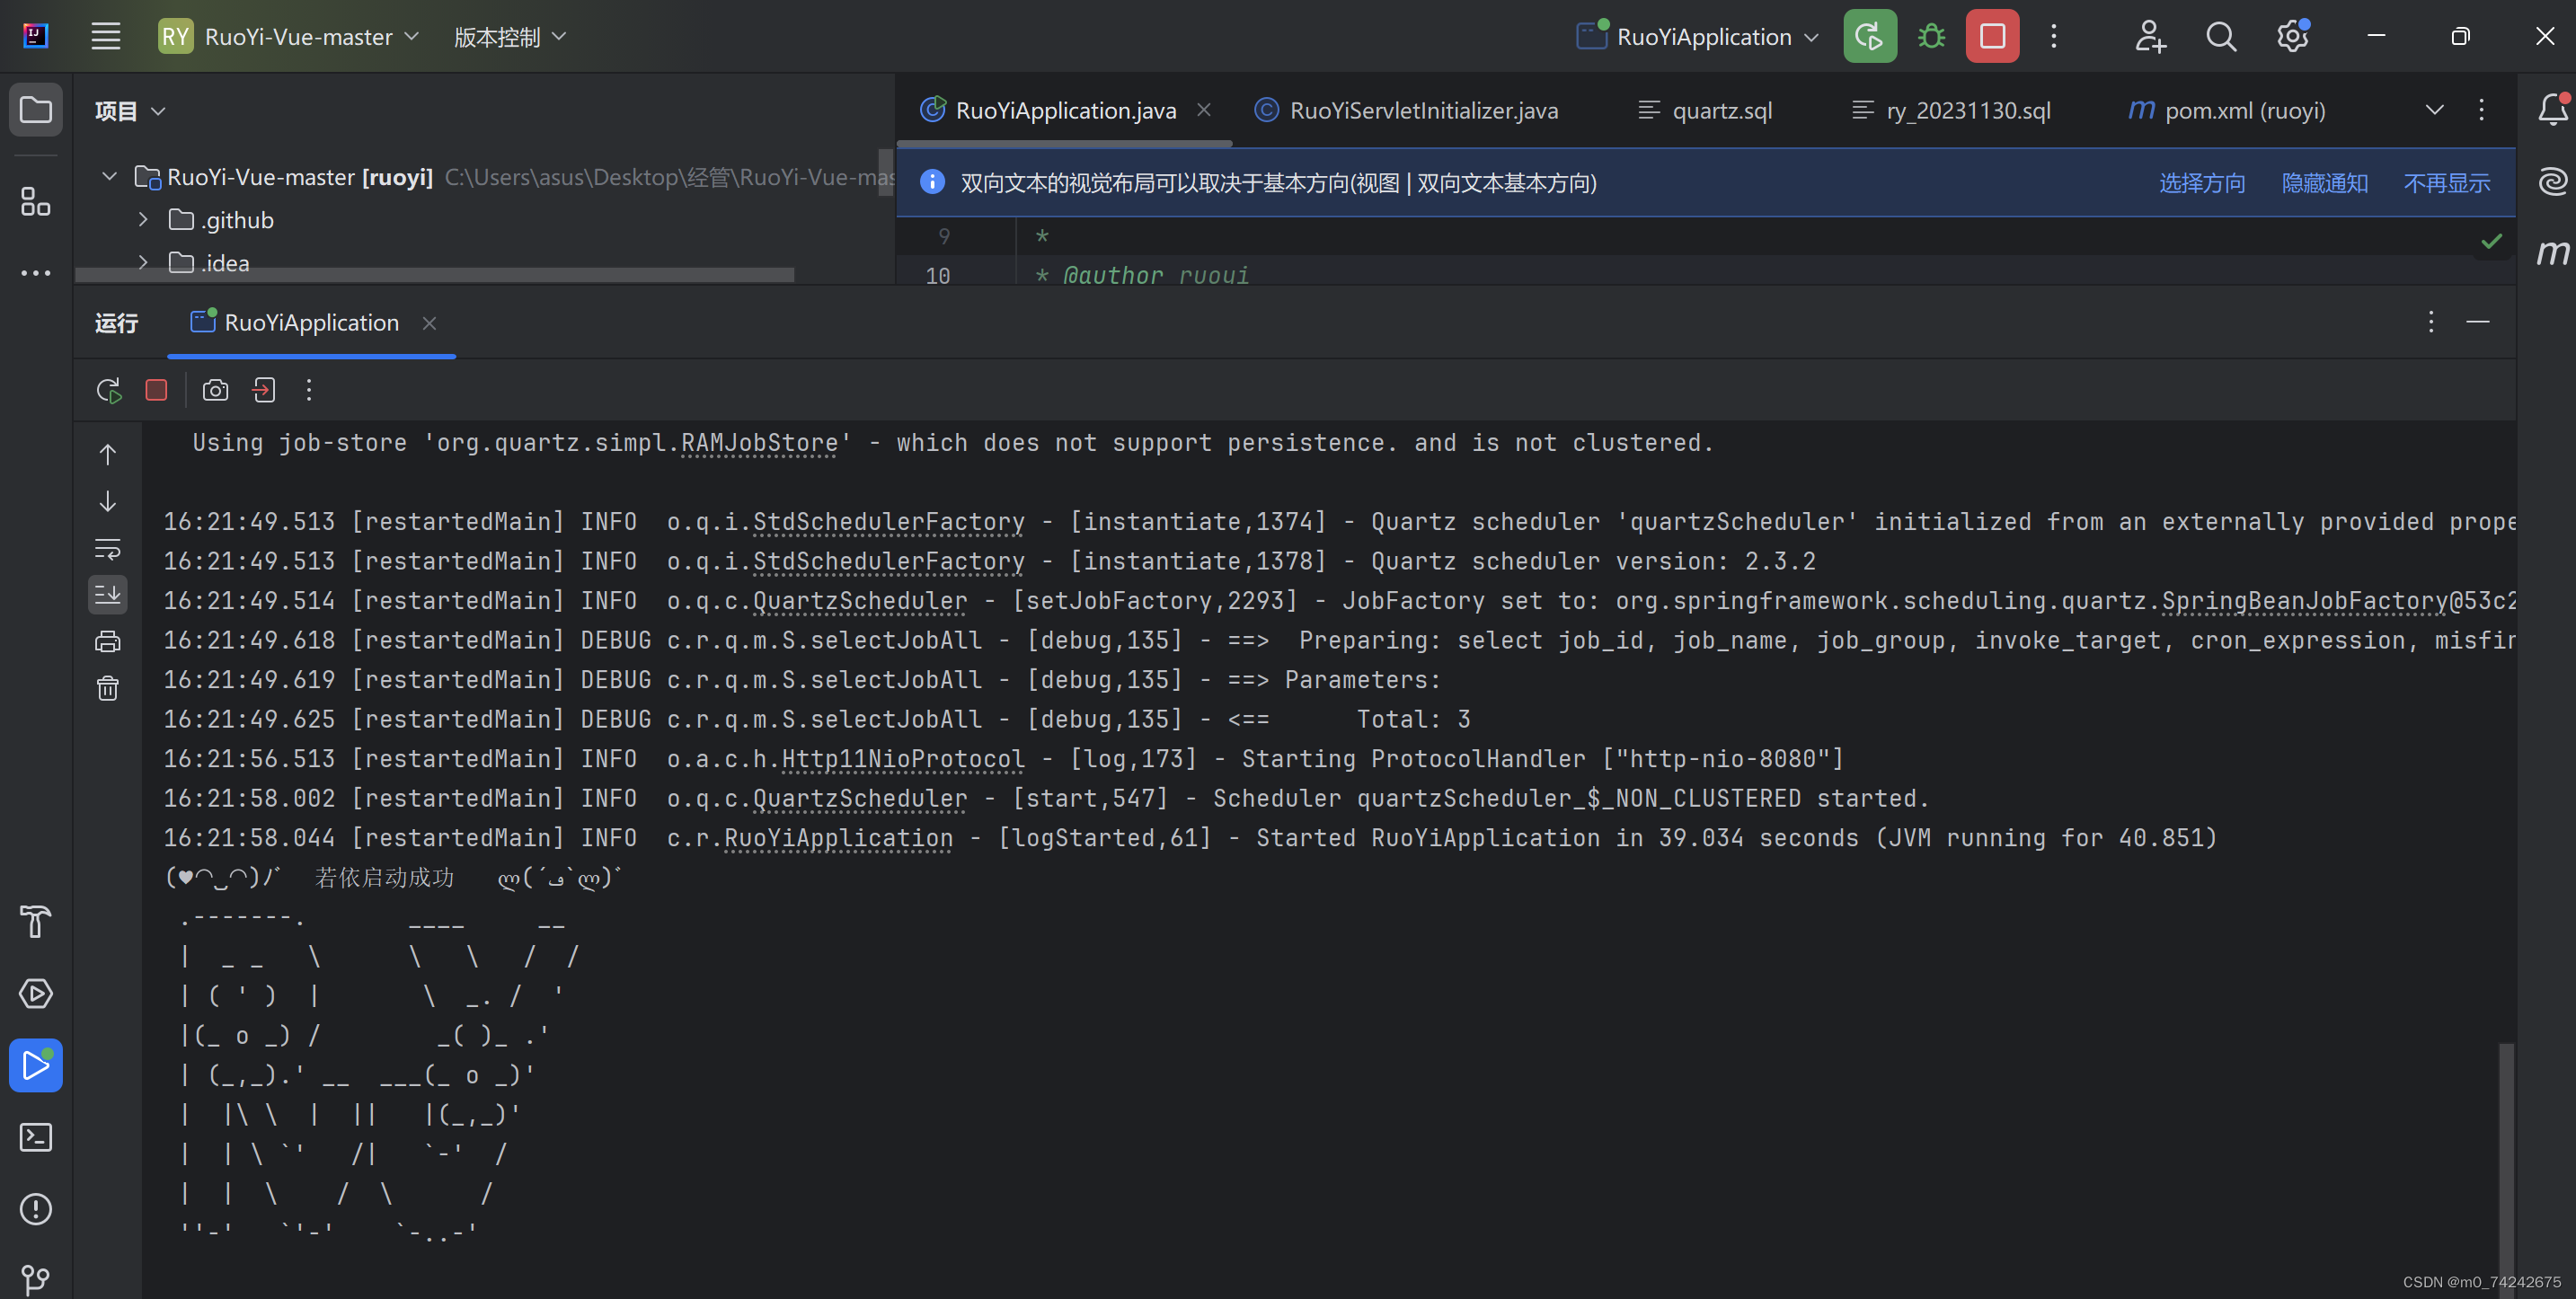This screenshot has height=1299, width=2576.
Task: Open Code With Me add-user icon
Action: (x=2149, y=37)
